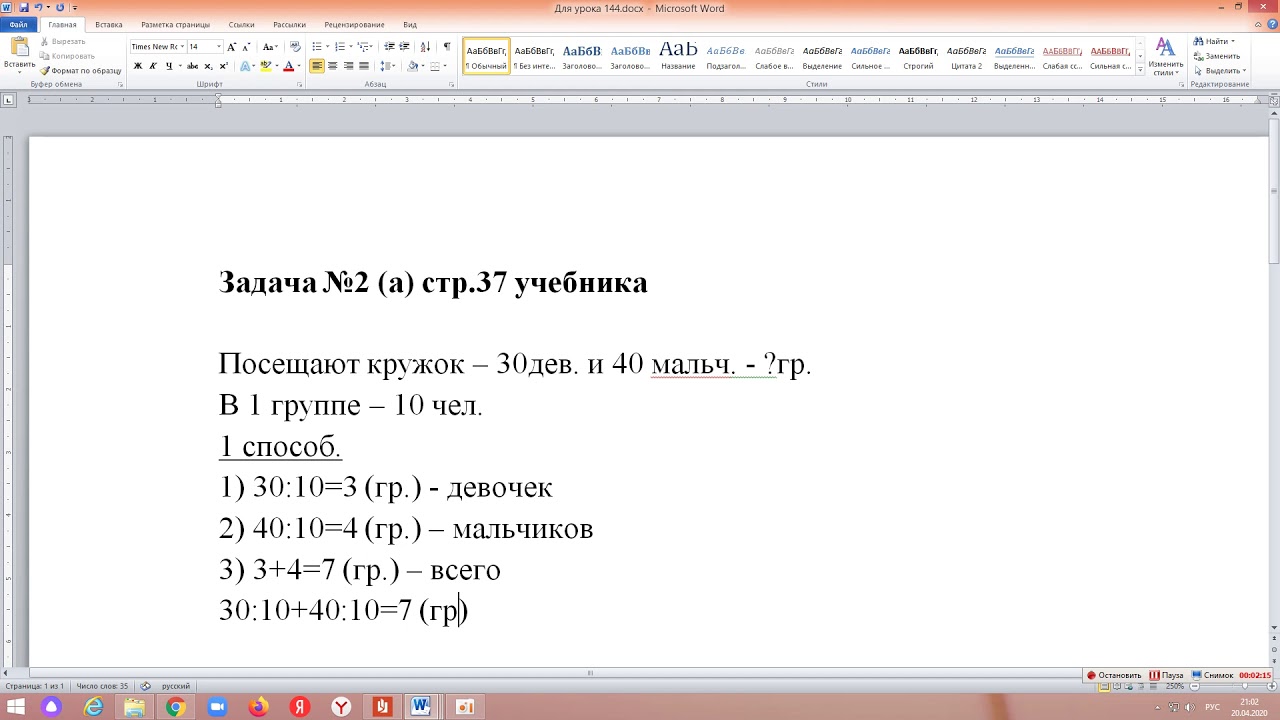Decrease font size with shrink font icon

[246, 47]
